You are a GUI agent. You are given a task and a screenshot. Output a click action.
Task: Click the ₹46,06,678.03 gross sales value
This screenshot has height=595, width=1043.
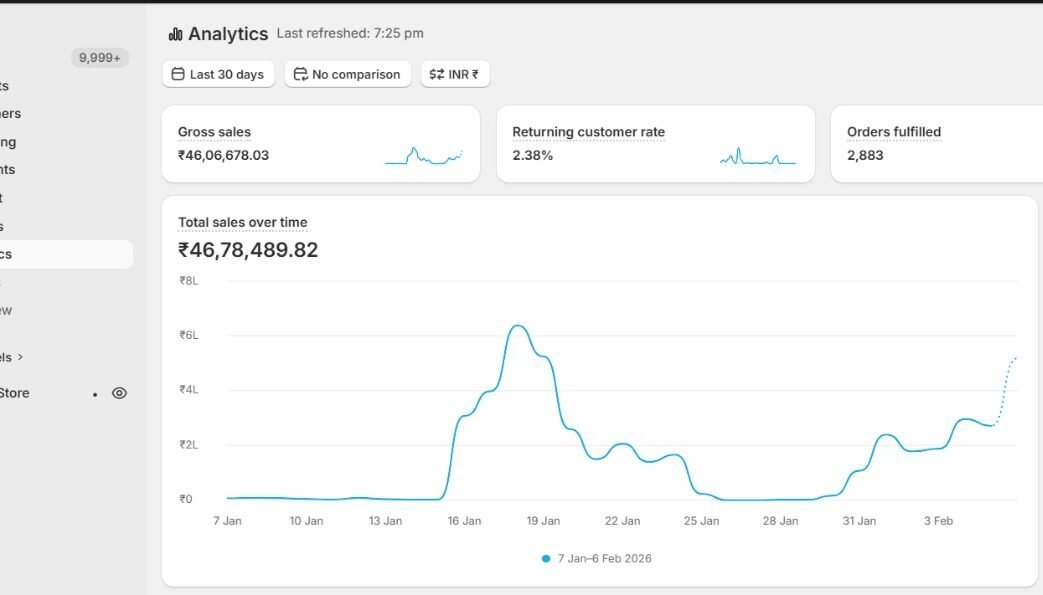[224, 155]
